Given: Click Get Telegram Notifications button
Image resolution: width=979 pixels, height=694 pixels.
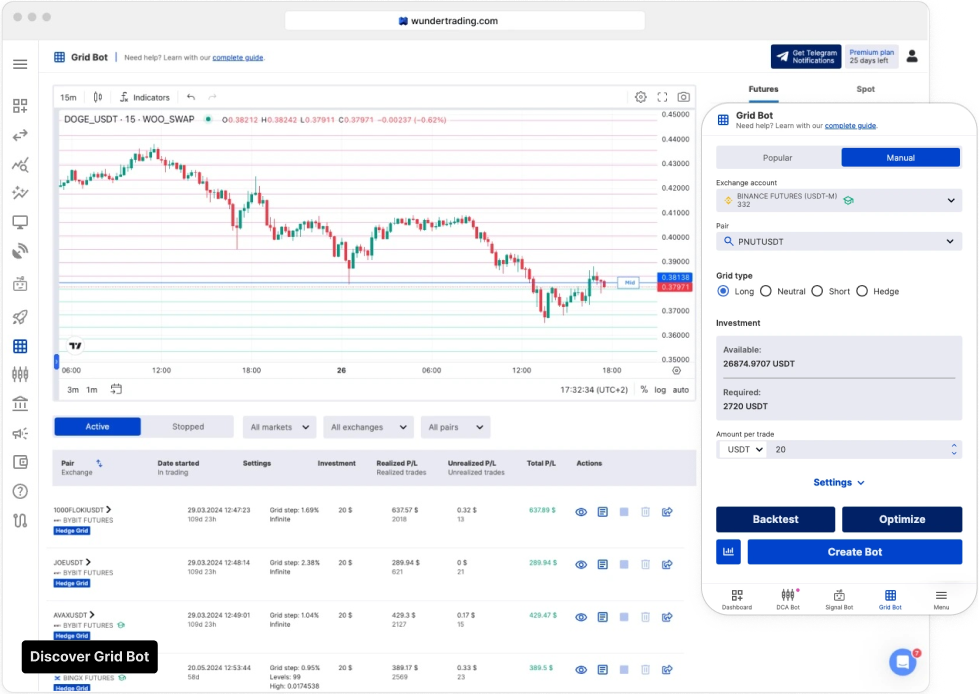Looking at the screenshot, I should coord(806,57).
